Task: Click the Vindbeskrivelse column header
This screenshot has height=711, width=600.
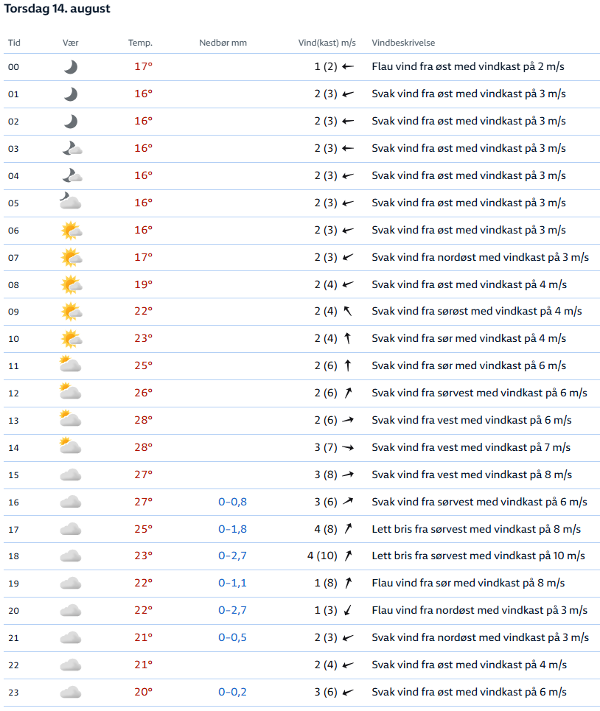Action: [403, 43]
